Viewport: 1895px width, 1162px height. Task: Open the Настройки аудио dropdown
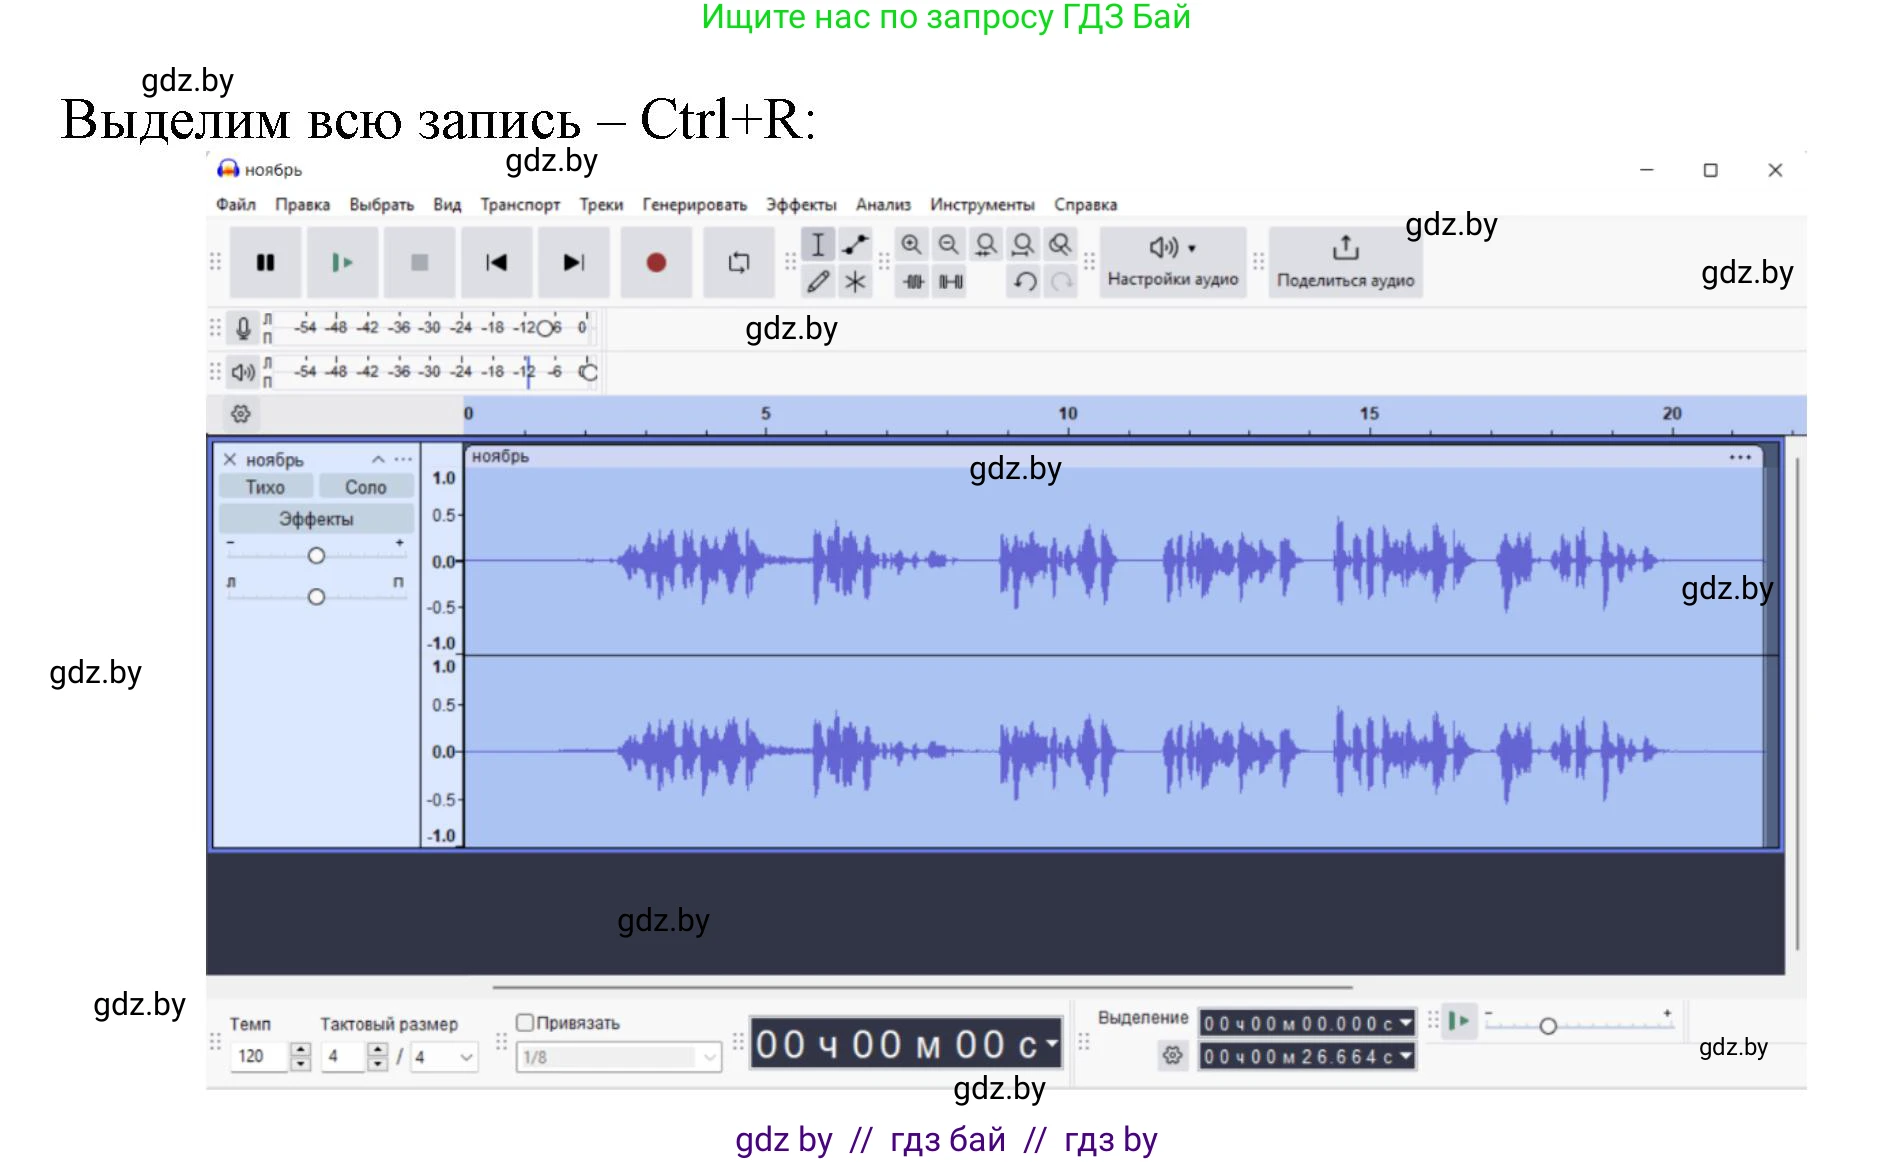[1172, 261]
